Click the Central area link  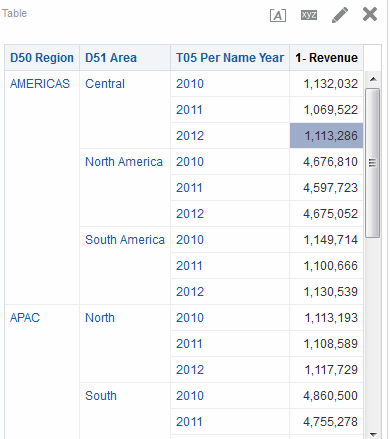click(105, 84)
